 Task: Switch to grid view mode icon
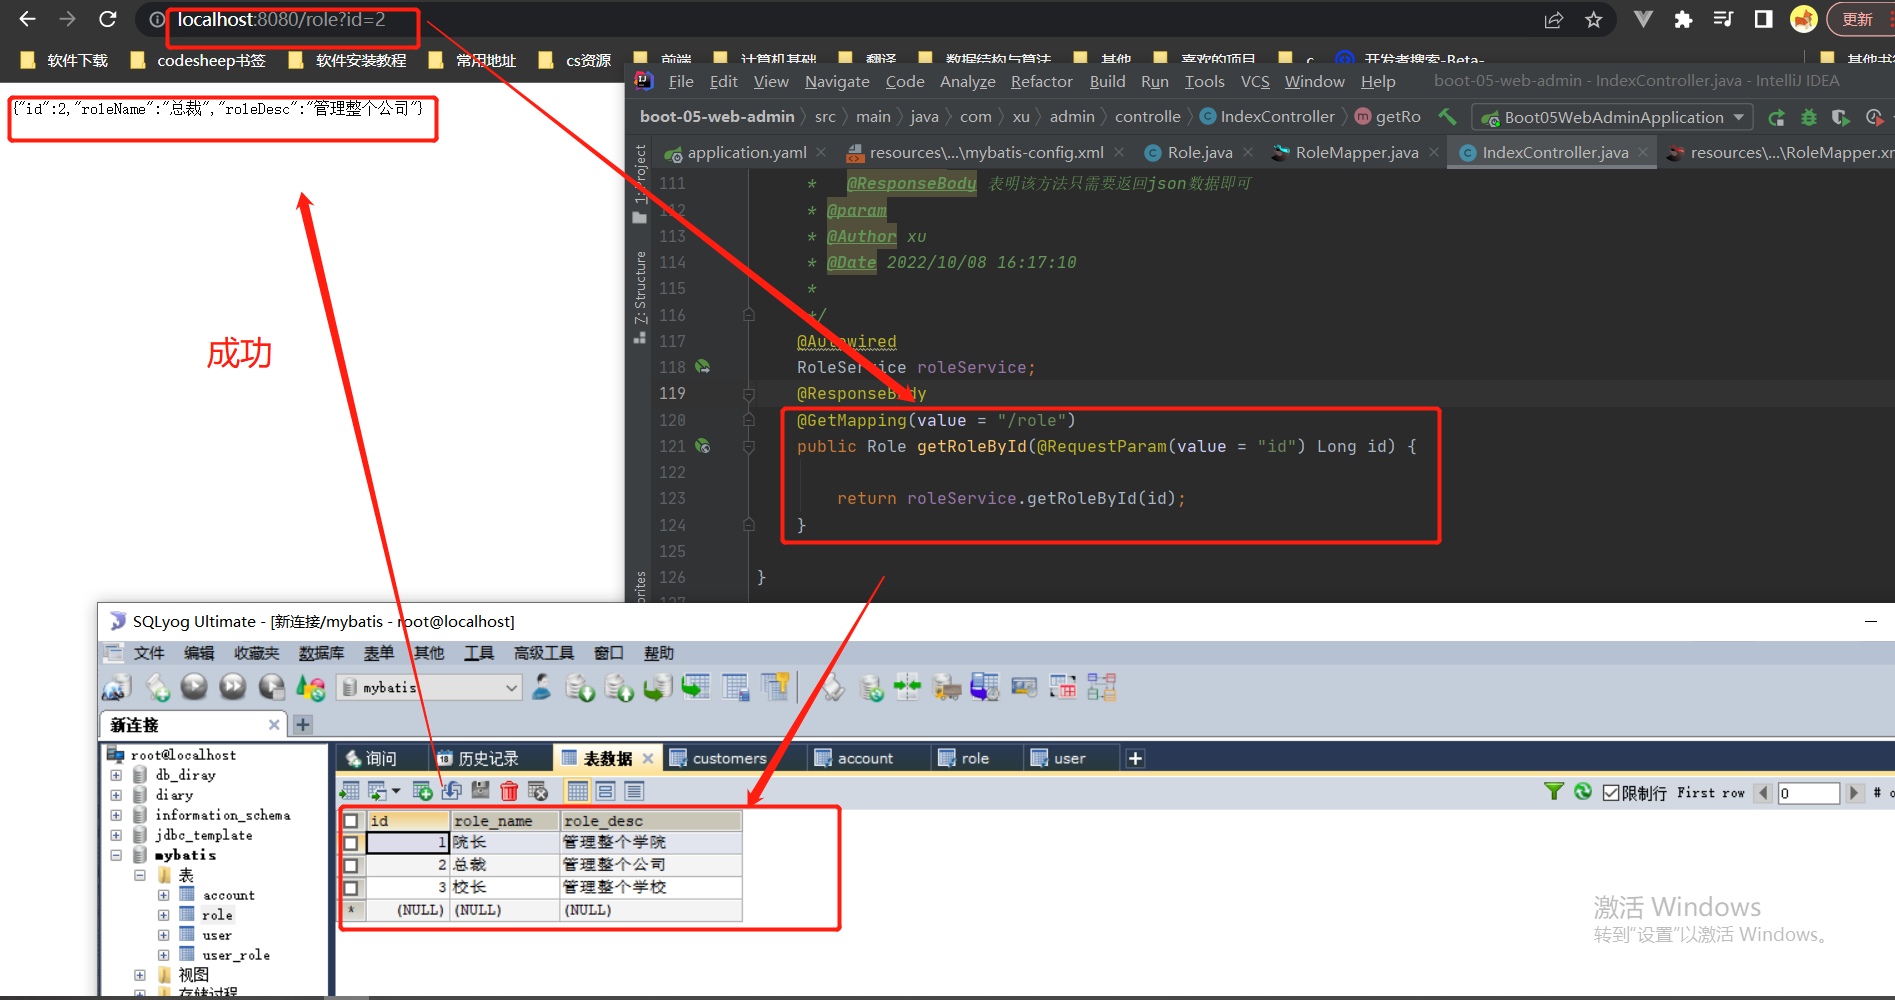(577, 791)
